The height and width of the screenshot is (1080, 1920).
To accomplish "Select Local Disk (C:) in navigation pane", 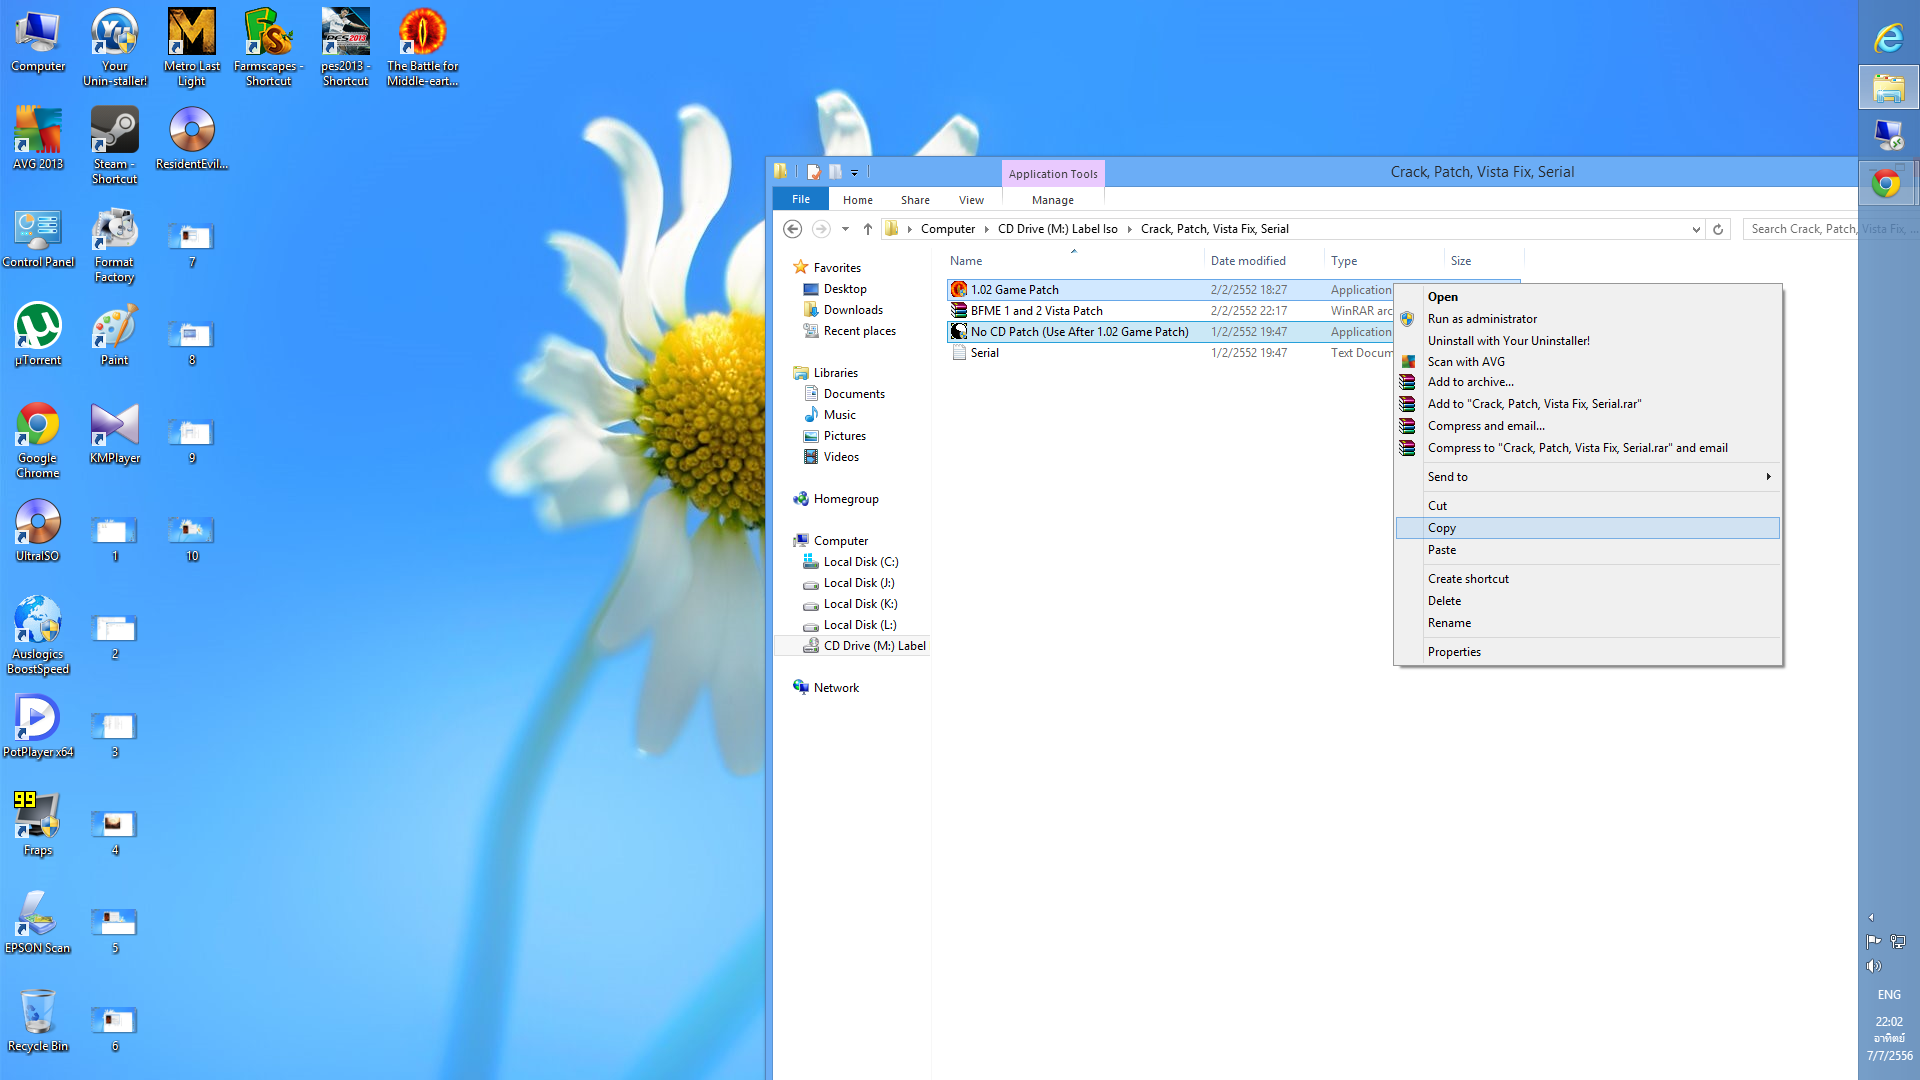I will pos(860,562).
